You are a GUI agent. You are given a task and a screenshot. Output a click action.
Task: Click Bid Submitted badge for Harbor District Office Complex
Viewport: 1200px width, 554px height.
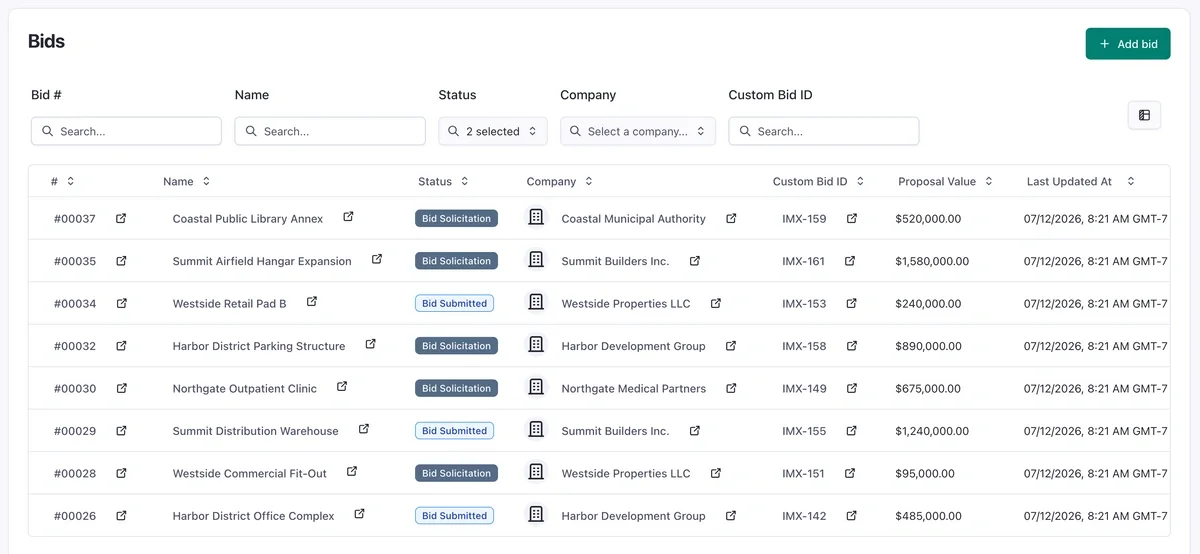click(454, 516)
